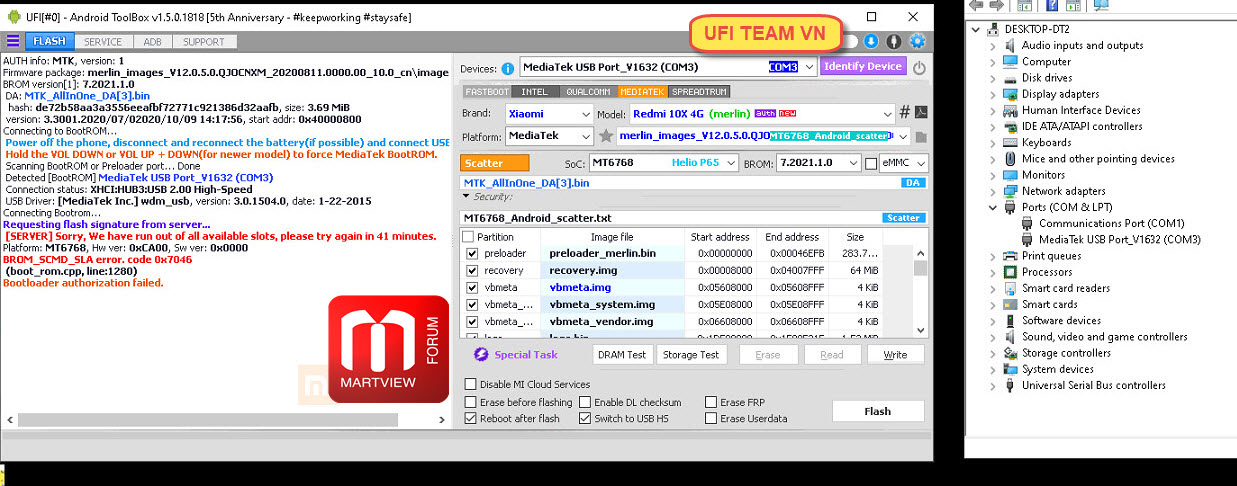Click the Android icon in UFI title bar
The height and width of the screenshot is (486, 1237).
pos(12,17)
